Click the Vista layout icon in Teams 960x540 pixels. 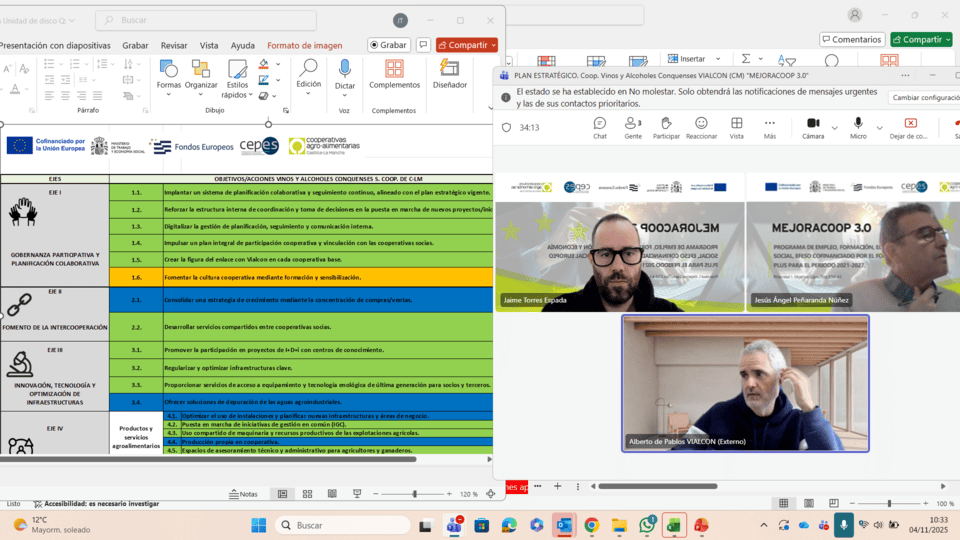736,127
